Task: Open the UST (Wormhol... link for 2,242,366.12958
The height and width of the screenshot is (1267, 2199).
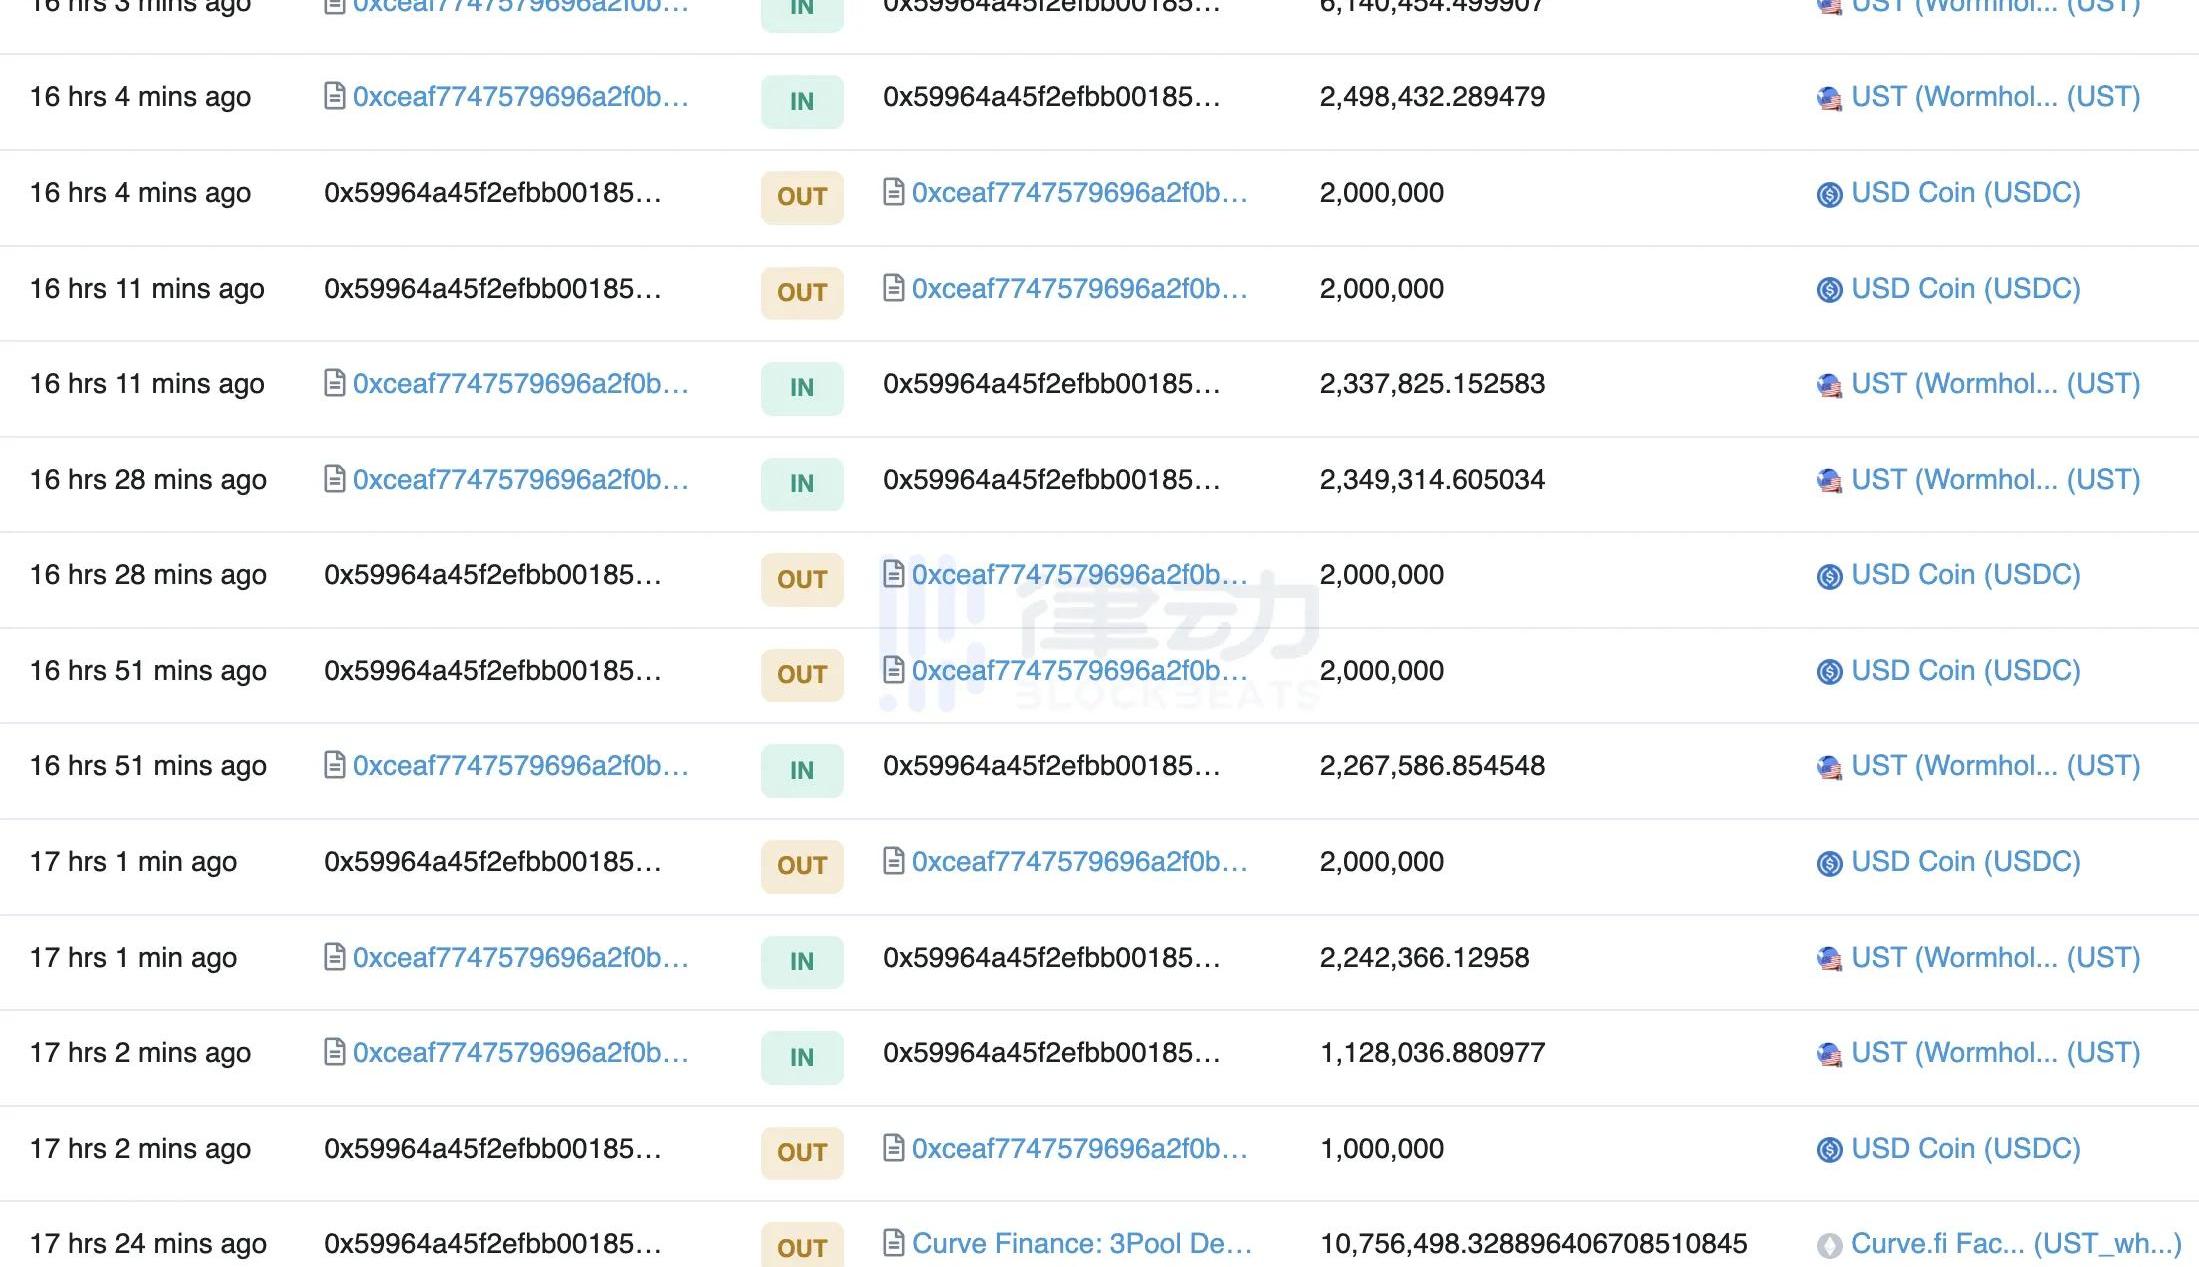Action: pos(1995,957)
